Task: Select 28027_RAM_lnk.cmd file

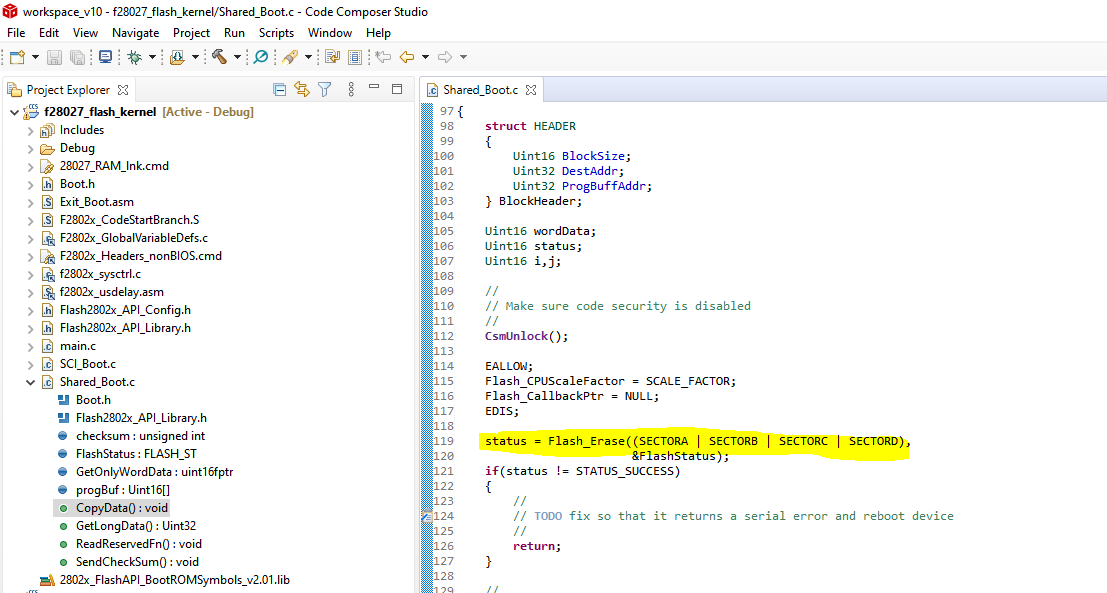Action: pyautogui.click(x=114, y=166)
